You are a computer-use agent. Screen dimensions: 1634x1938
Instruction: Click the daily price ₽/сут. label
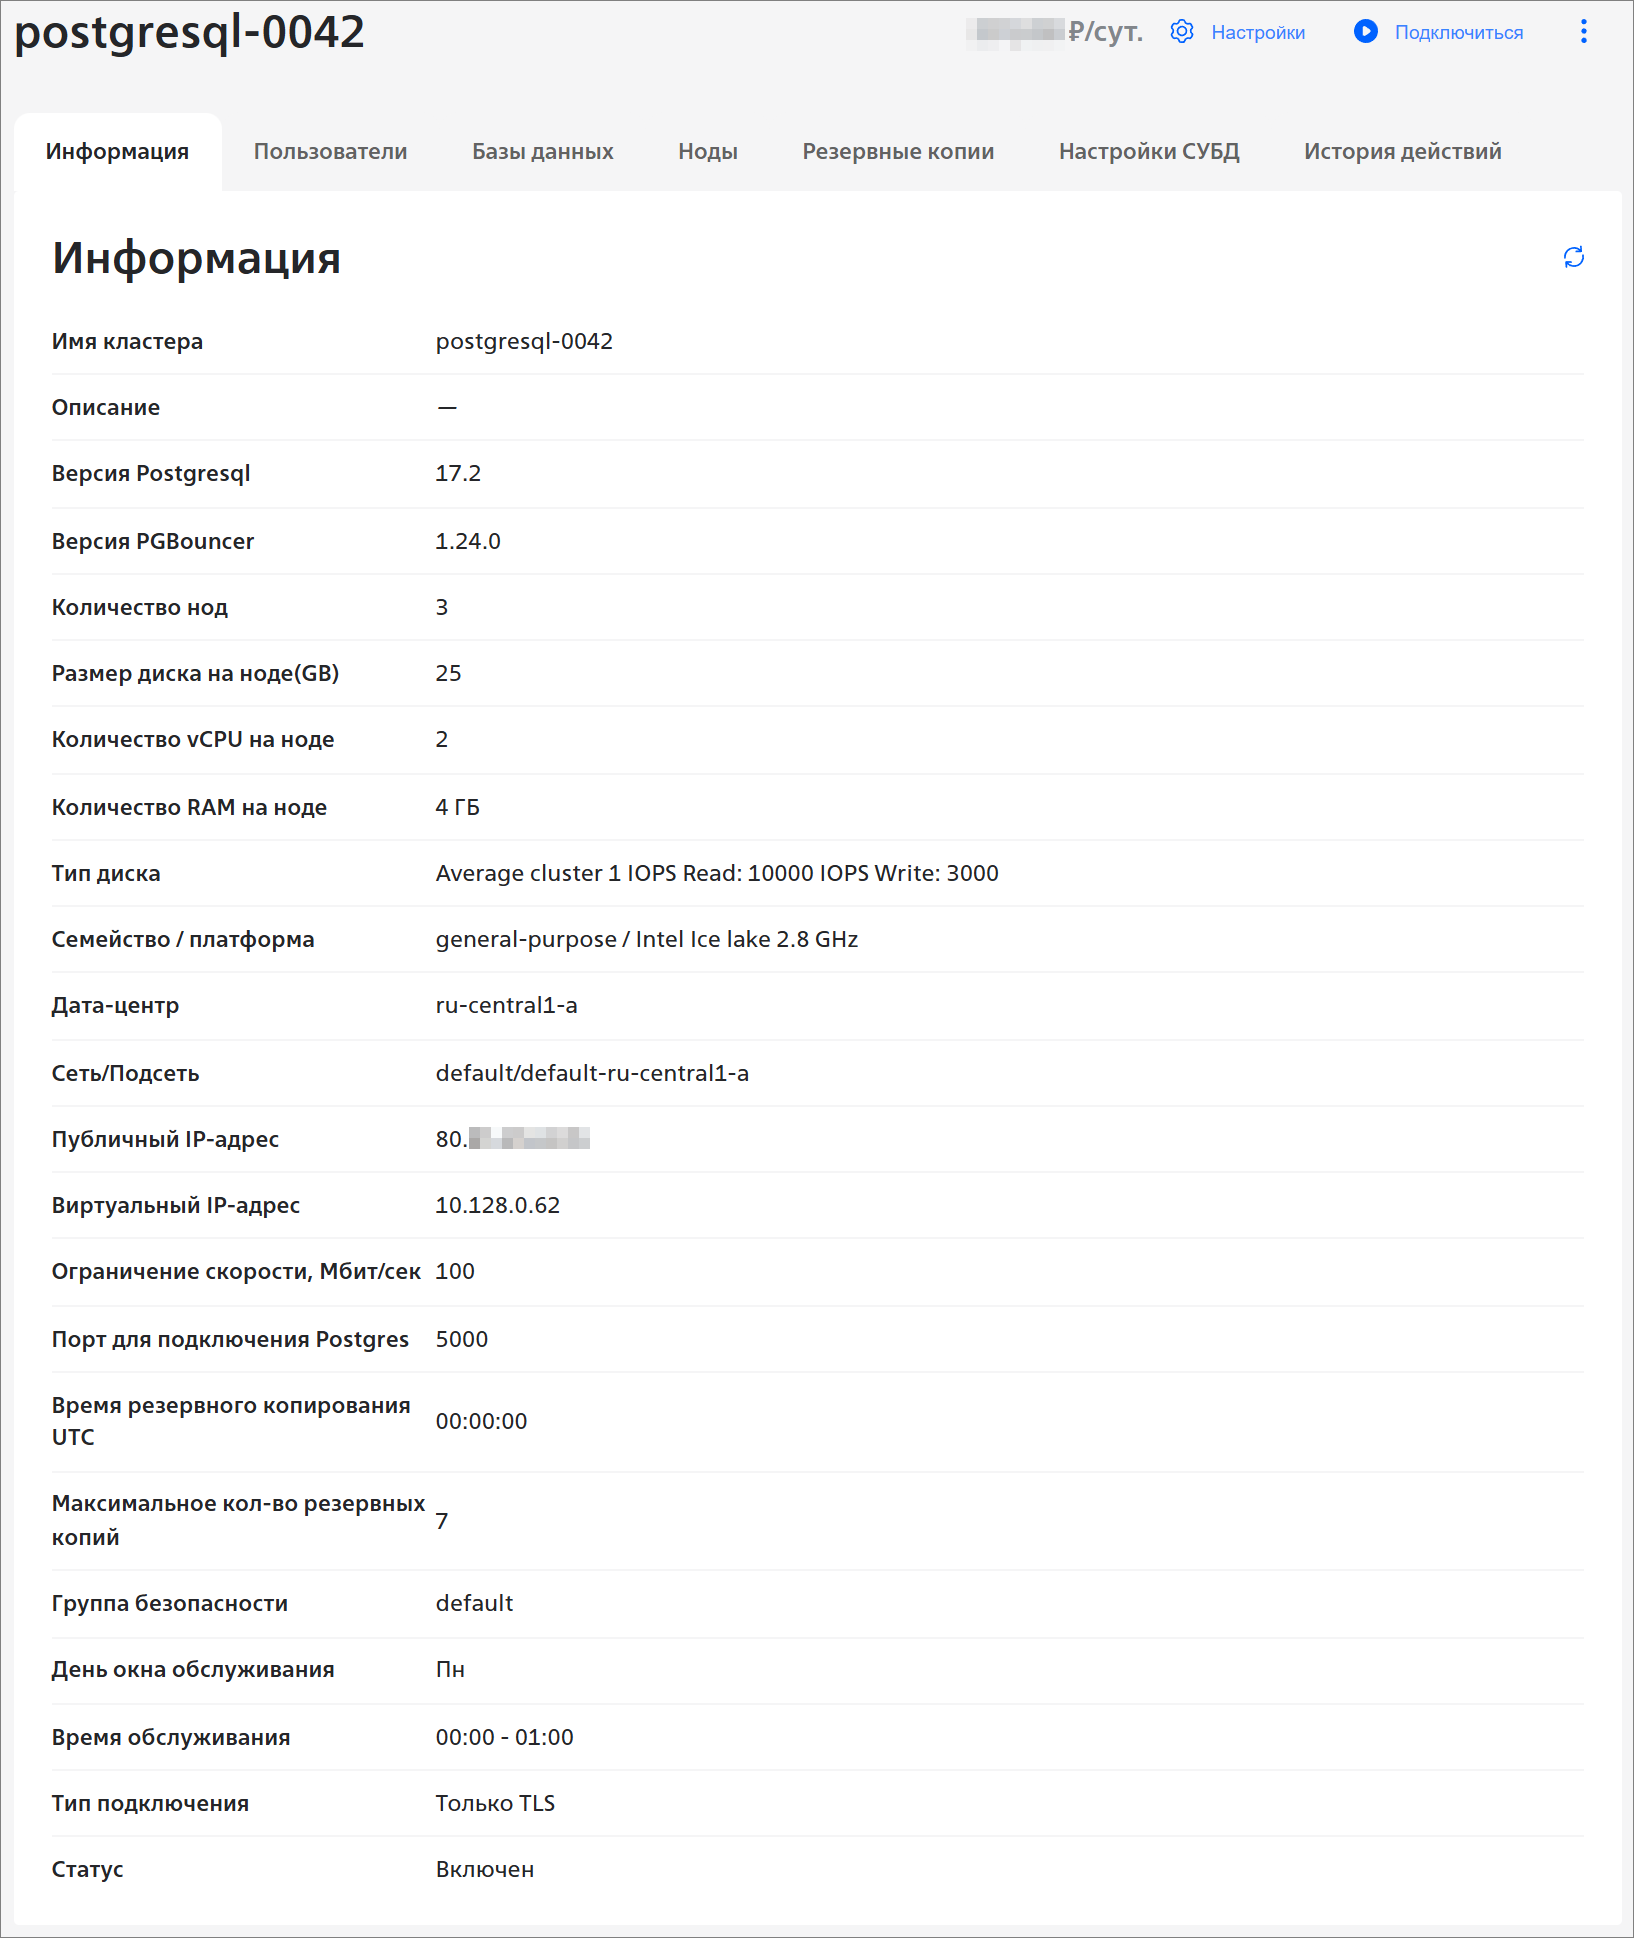pos(1104,32)
